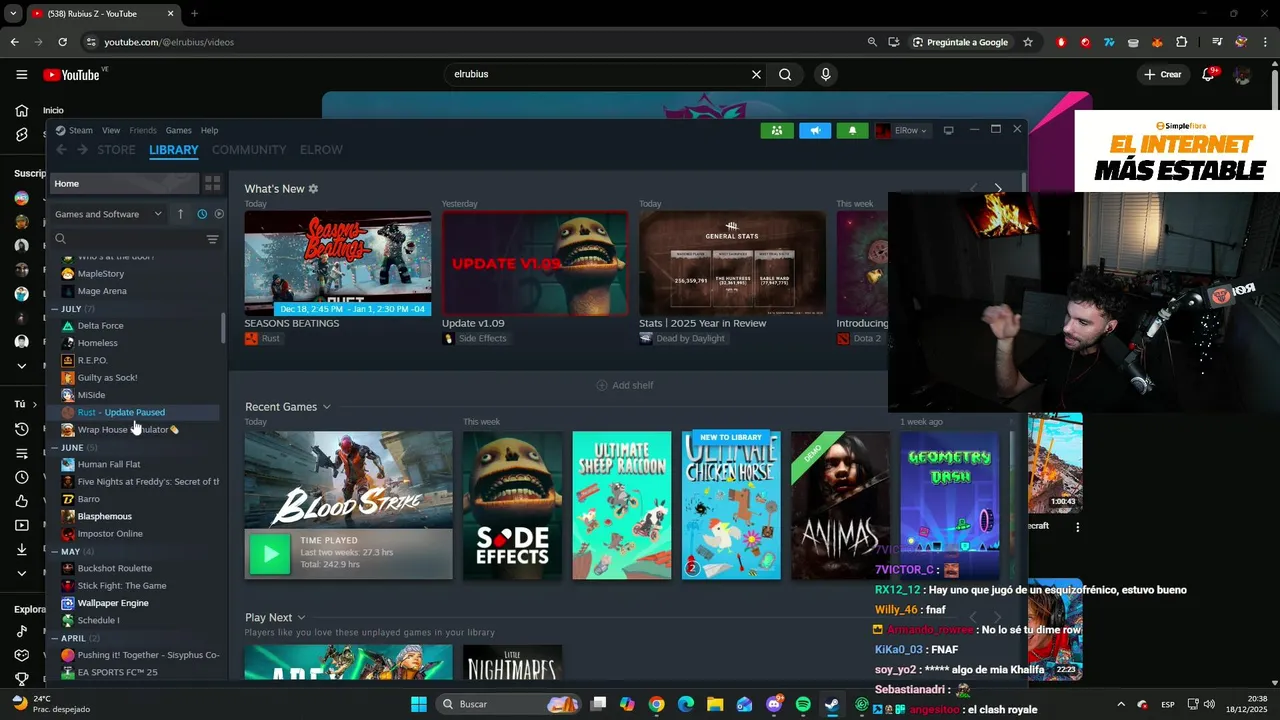1280x720 pixels.
Task: Open Steam friends button in green
Action: click(776, 130)
